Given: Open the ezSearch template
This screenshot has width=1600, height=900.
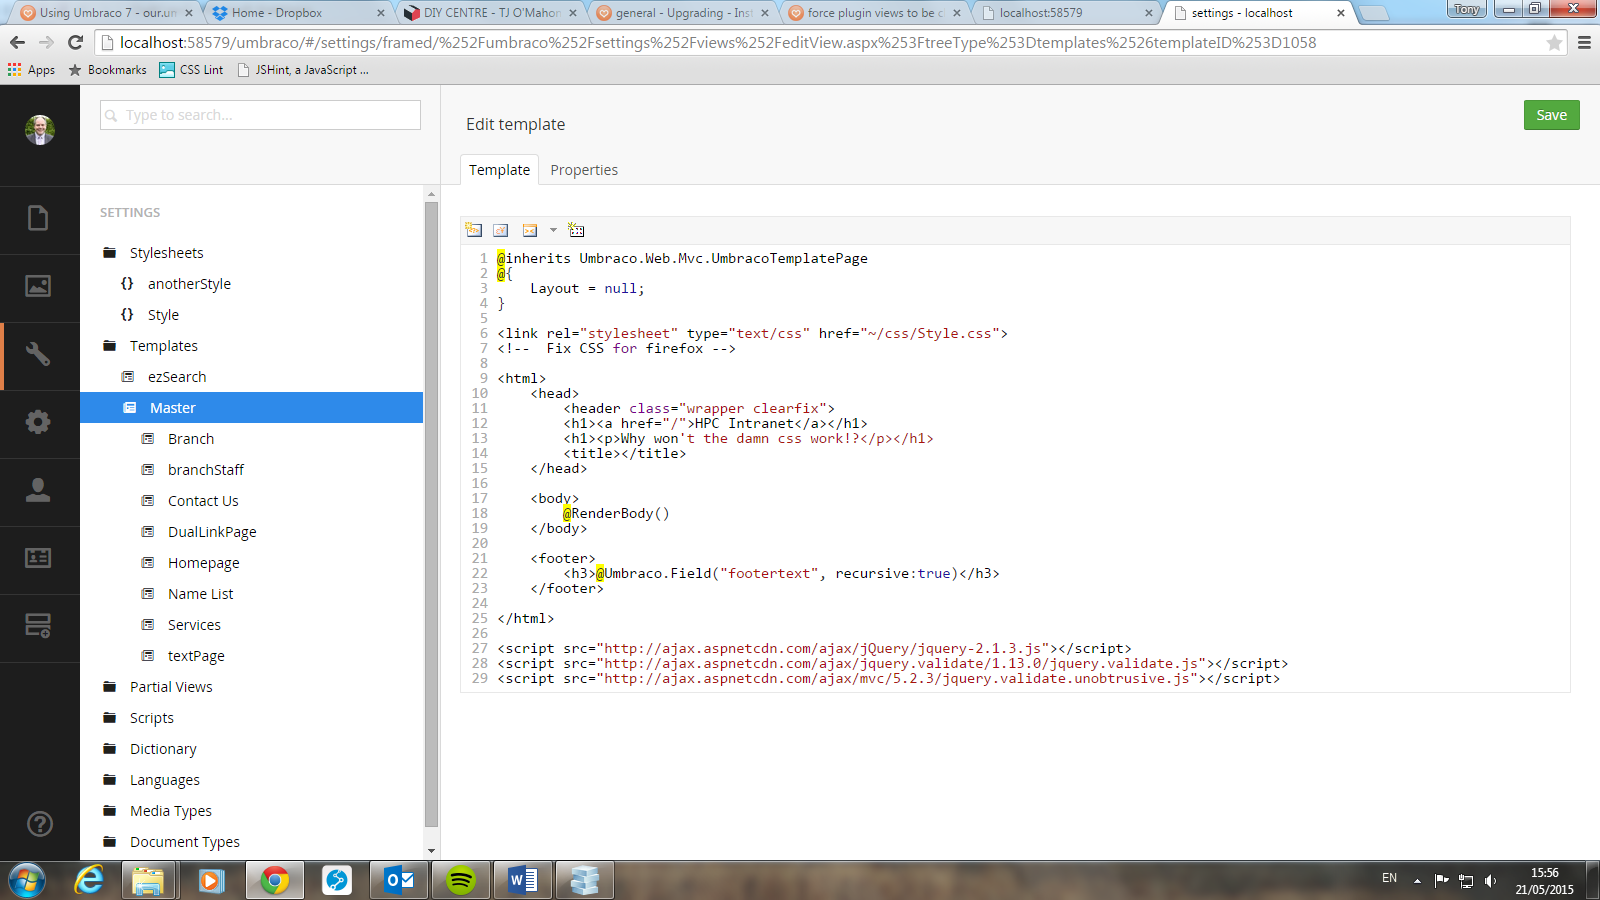Looking at the screenshot, I should pos(177,377).
